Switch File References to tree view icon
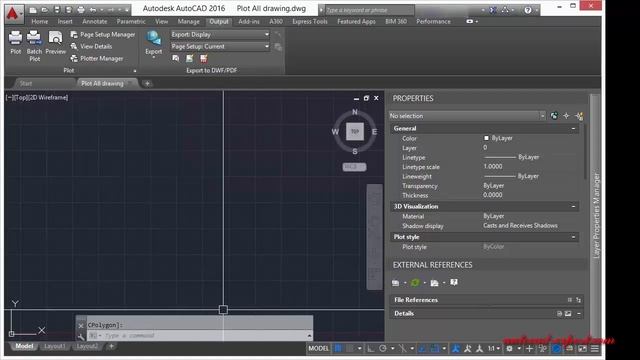The width and height of the screenshot is (640, 360). click(578, 300)
